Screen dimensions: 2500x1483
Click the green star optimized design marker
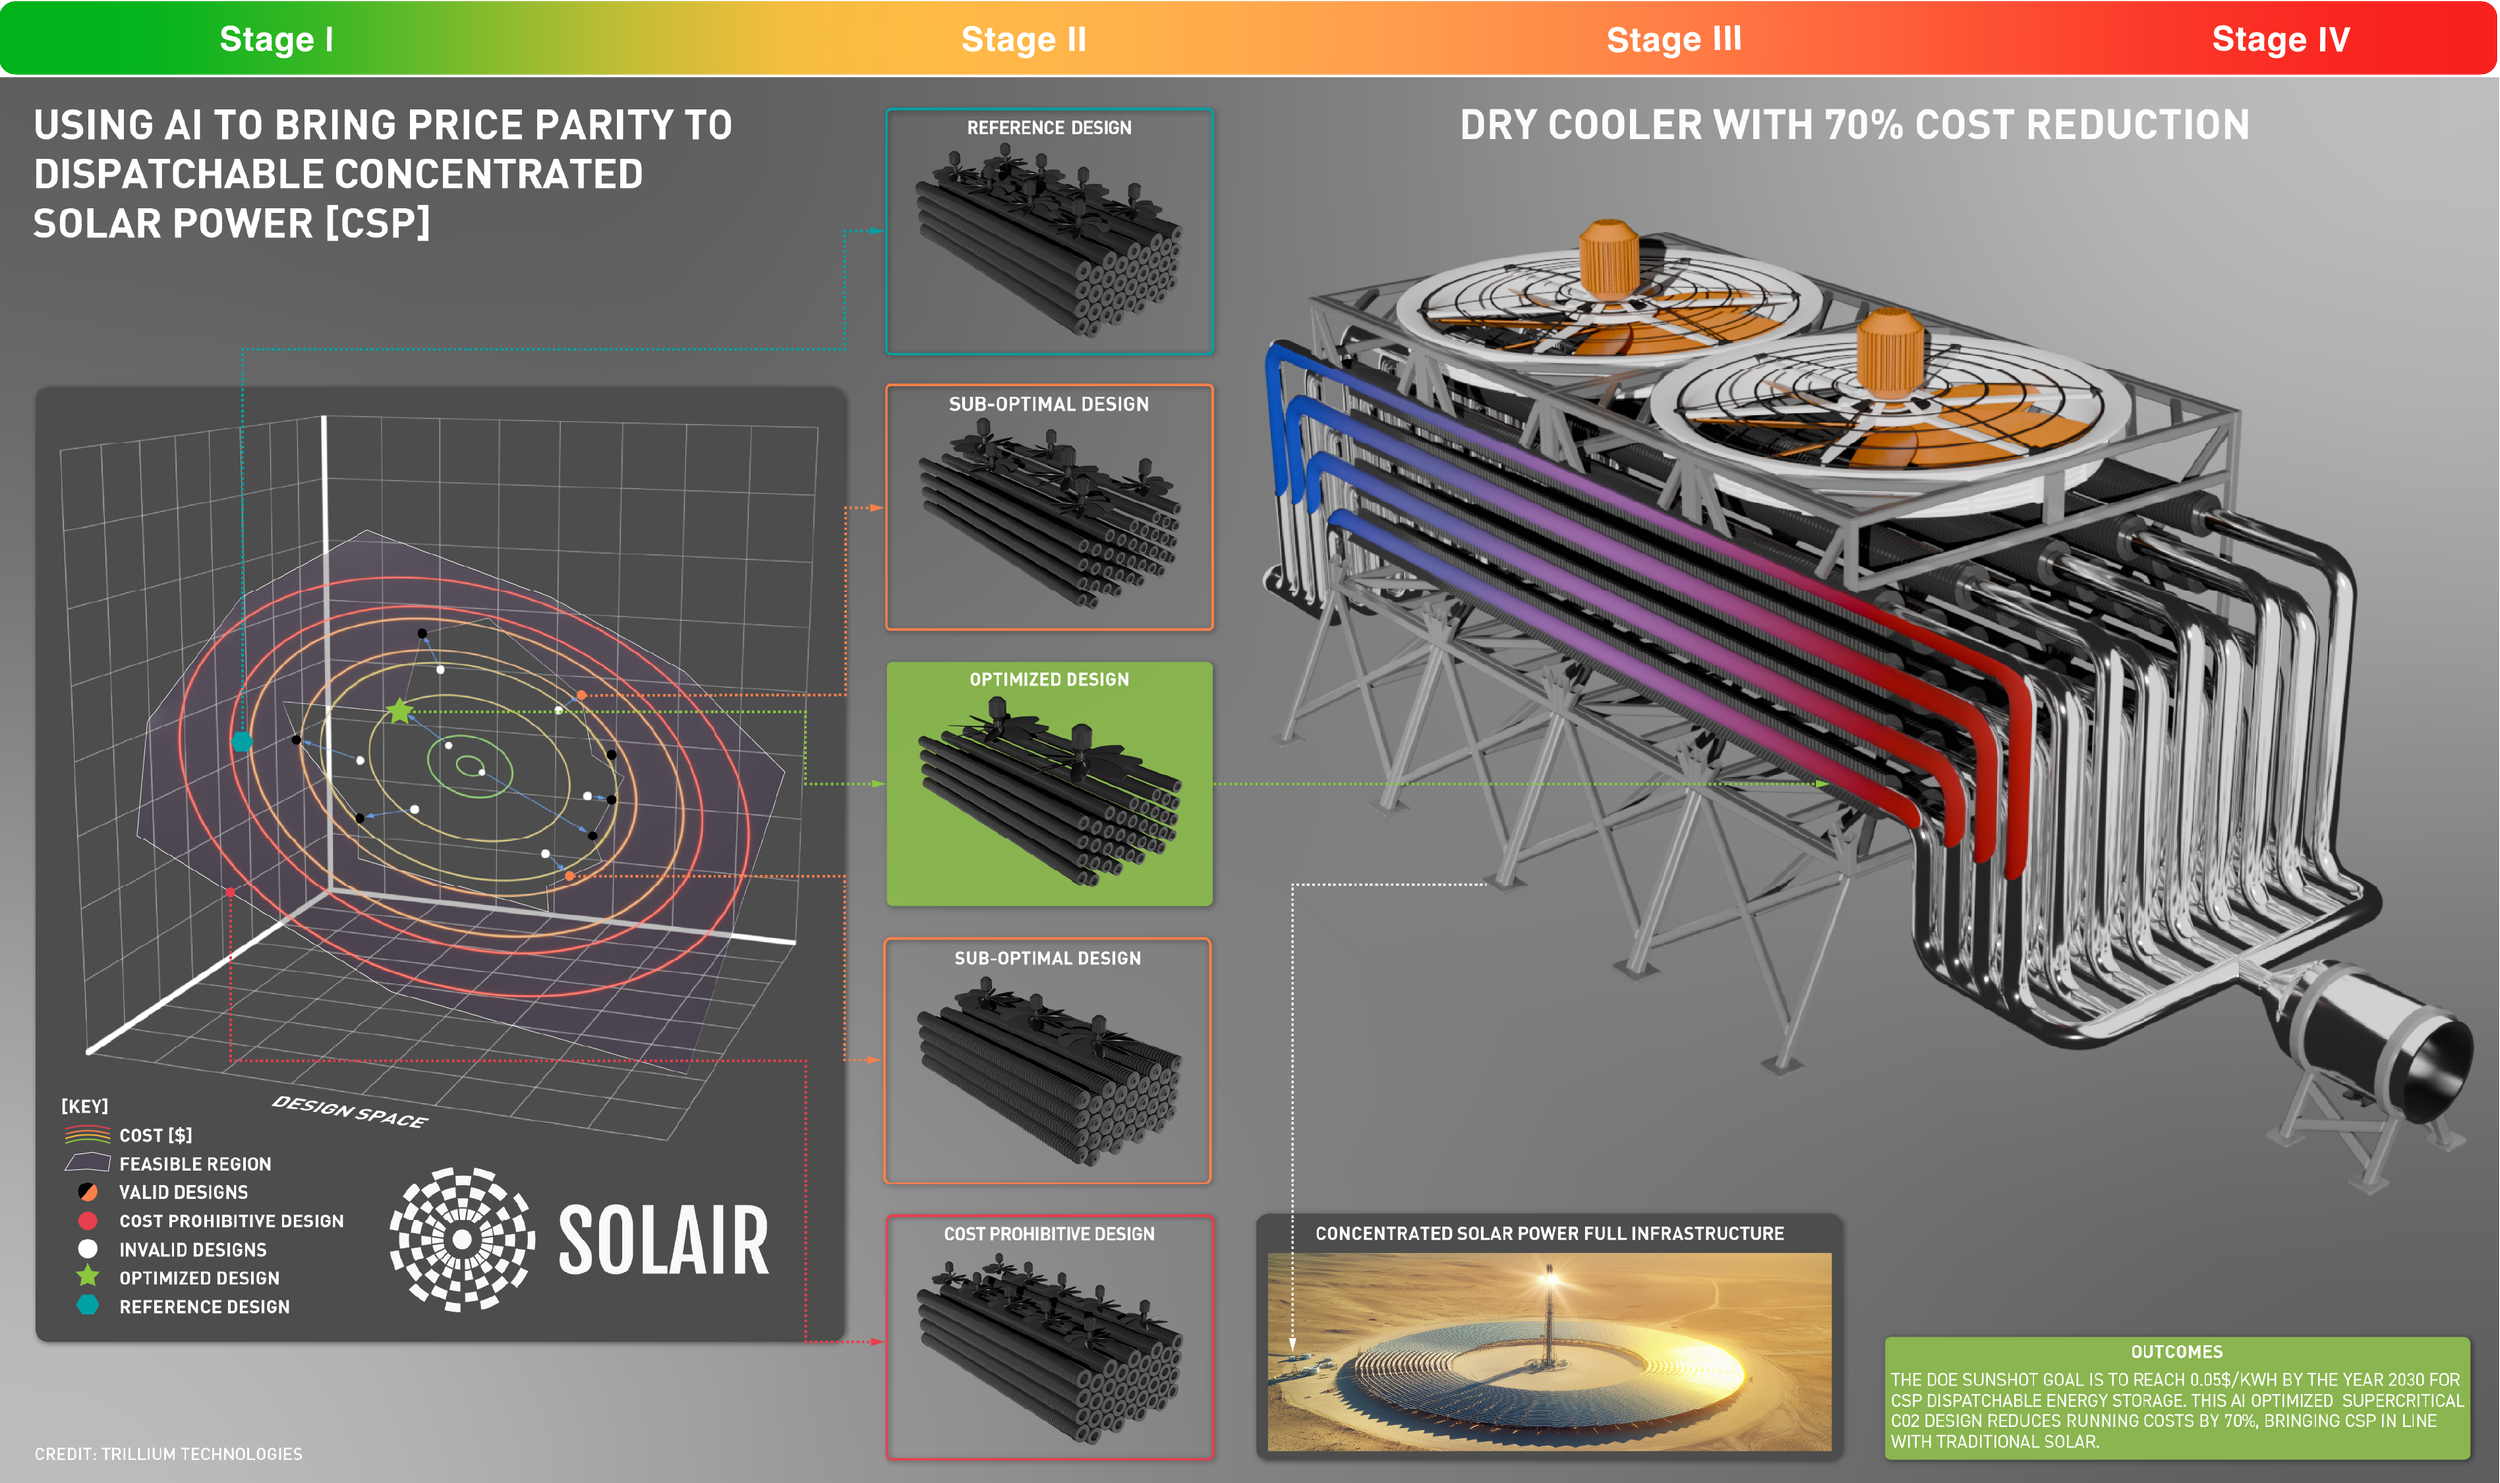pos(399,711)
